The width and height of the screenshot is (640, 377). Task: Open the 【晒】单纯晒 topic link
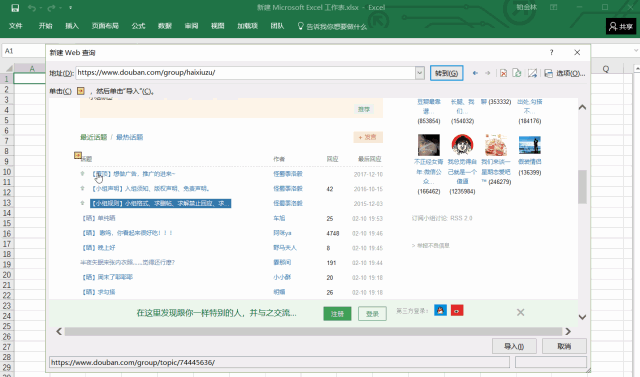(x=99, y=218)
